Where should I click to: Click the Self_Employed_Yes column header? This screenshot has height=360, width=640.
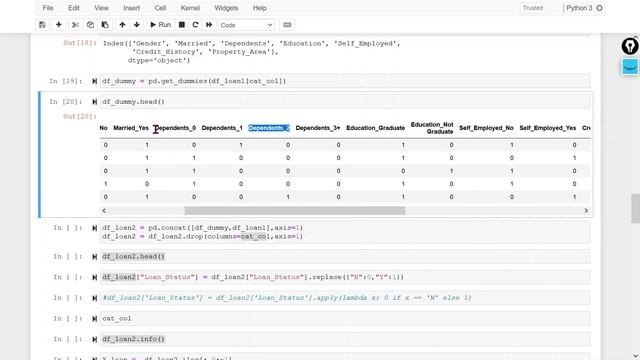point(548,128)
